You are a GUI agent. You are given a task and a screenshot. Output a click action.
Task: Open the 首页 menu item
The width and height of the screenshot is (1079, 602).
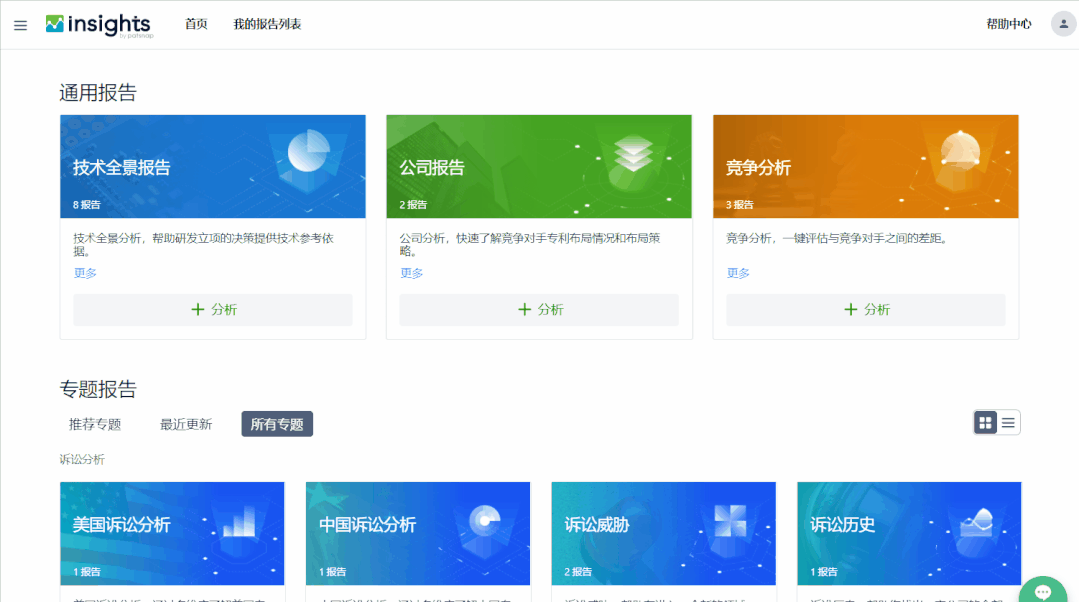[x=196, y=24]
